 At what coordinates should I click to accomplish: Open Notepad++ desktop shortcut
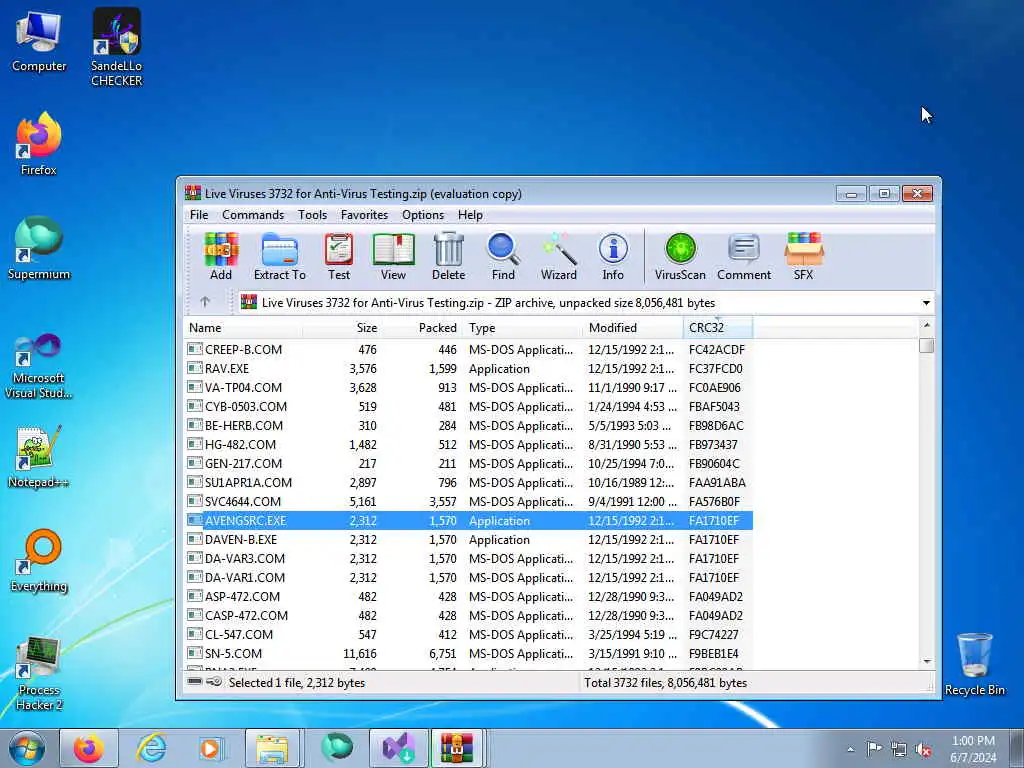click(x=39, y=457)
